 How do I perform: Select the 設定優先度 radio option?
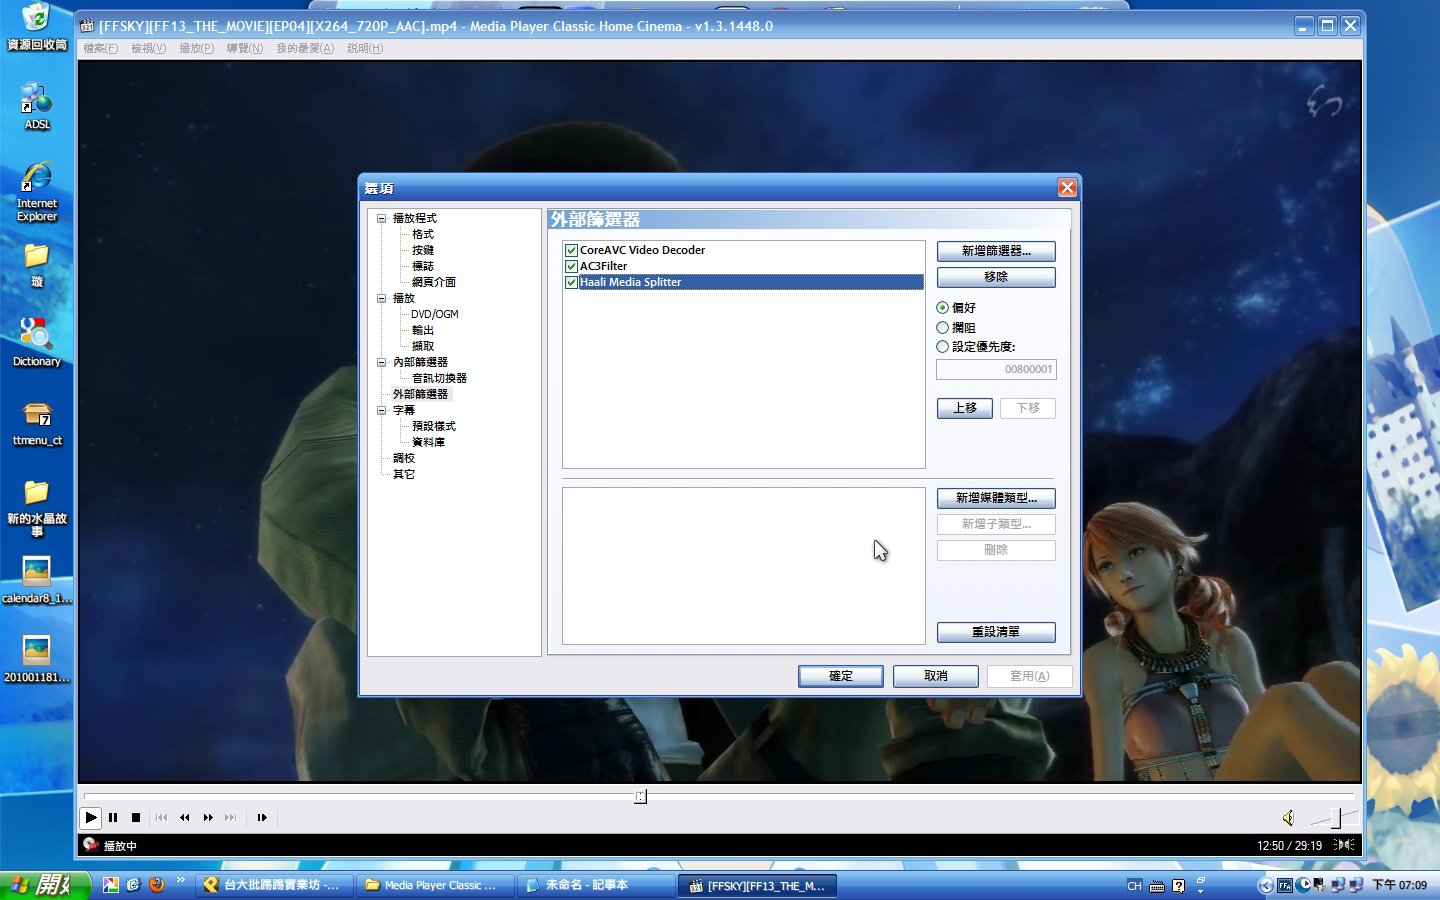point(943,347)
